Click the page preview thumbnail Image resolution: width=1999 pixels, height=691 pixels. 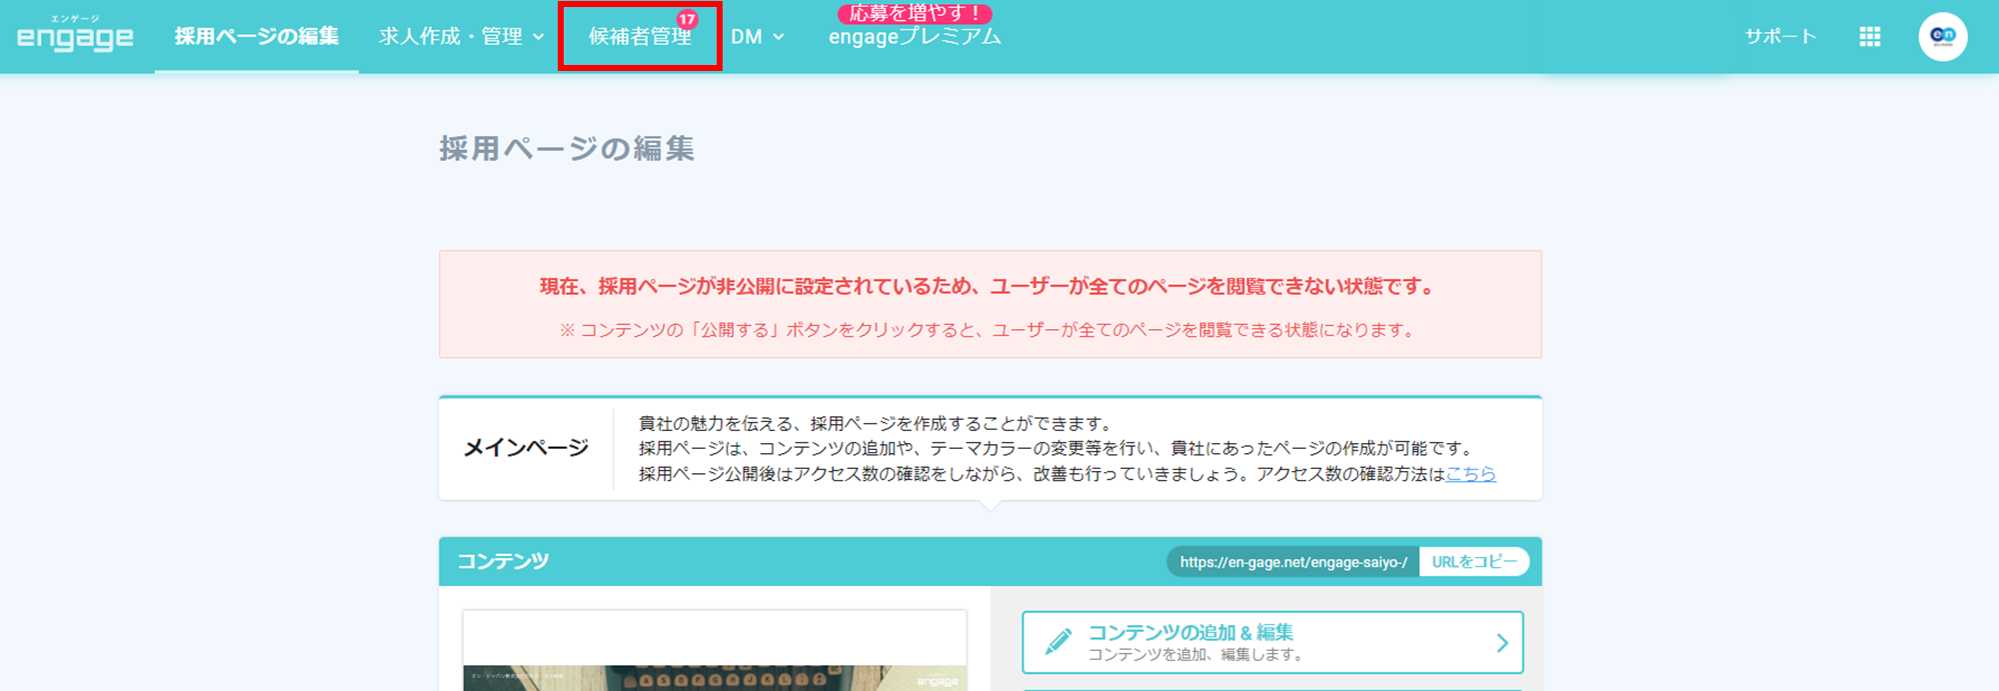715,651
